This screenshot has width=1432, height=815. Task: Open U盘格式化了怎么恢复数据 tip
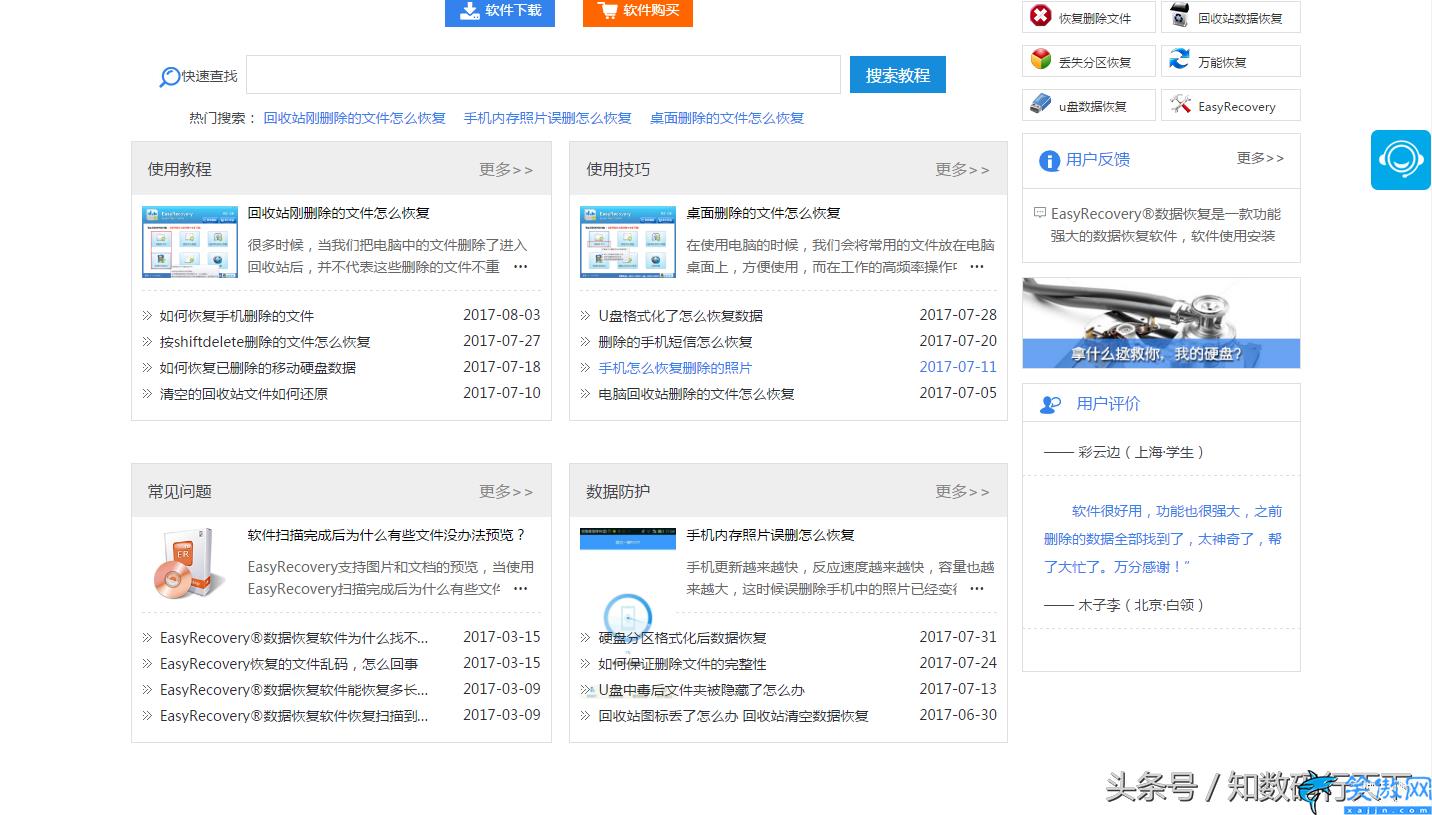(681, 316)
